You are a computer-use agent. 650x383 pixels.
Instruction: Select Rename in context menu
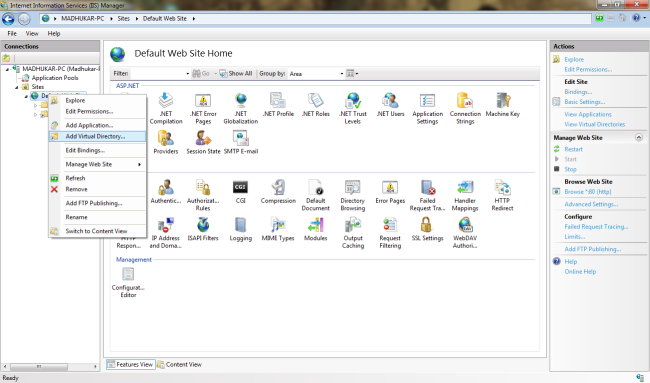97,217
